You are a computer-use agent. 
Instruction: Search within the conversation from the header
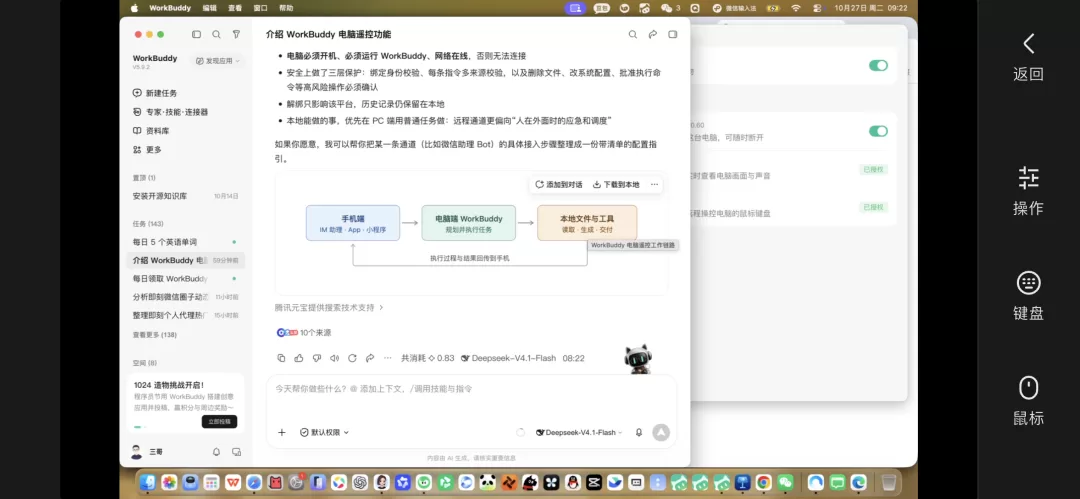click(632, 34)
